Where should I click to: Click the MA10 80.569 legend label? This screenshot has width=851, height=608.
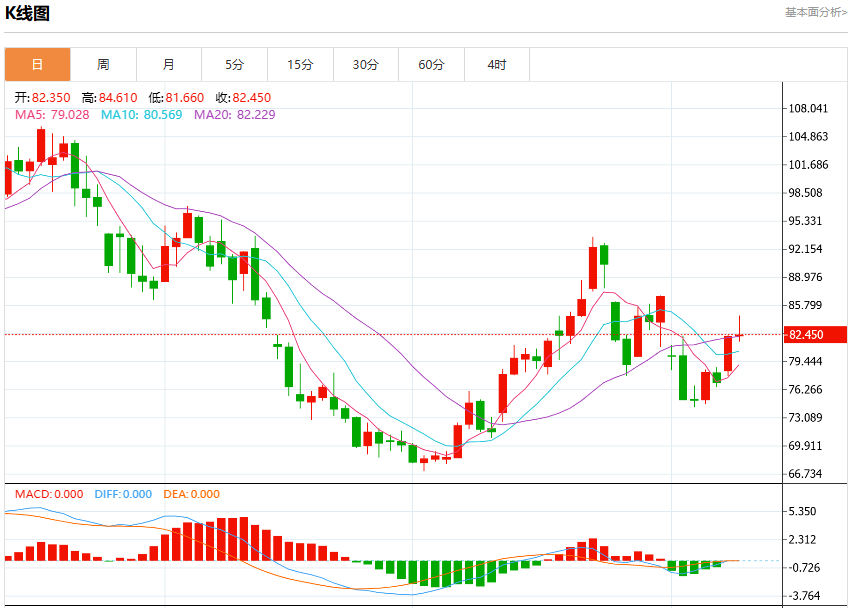[x=141, y=115]
